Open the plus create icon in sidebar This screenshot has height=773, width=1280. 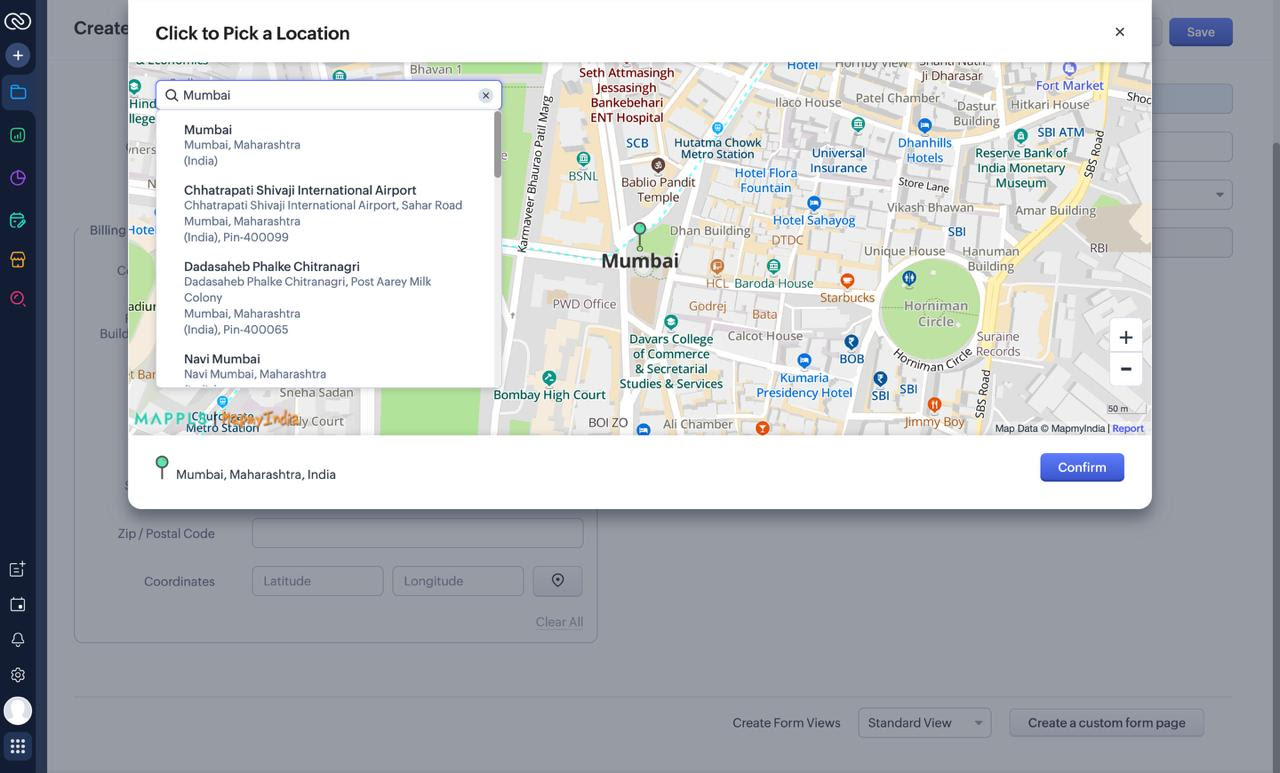[17, 55]
